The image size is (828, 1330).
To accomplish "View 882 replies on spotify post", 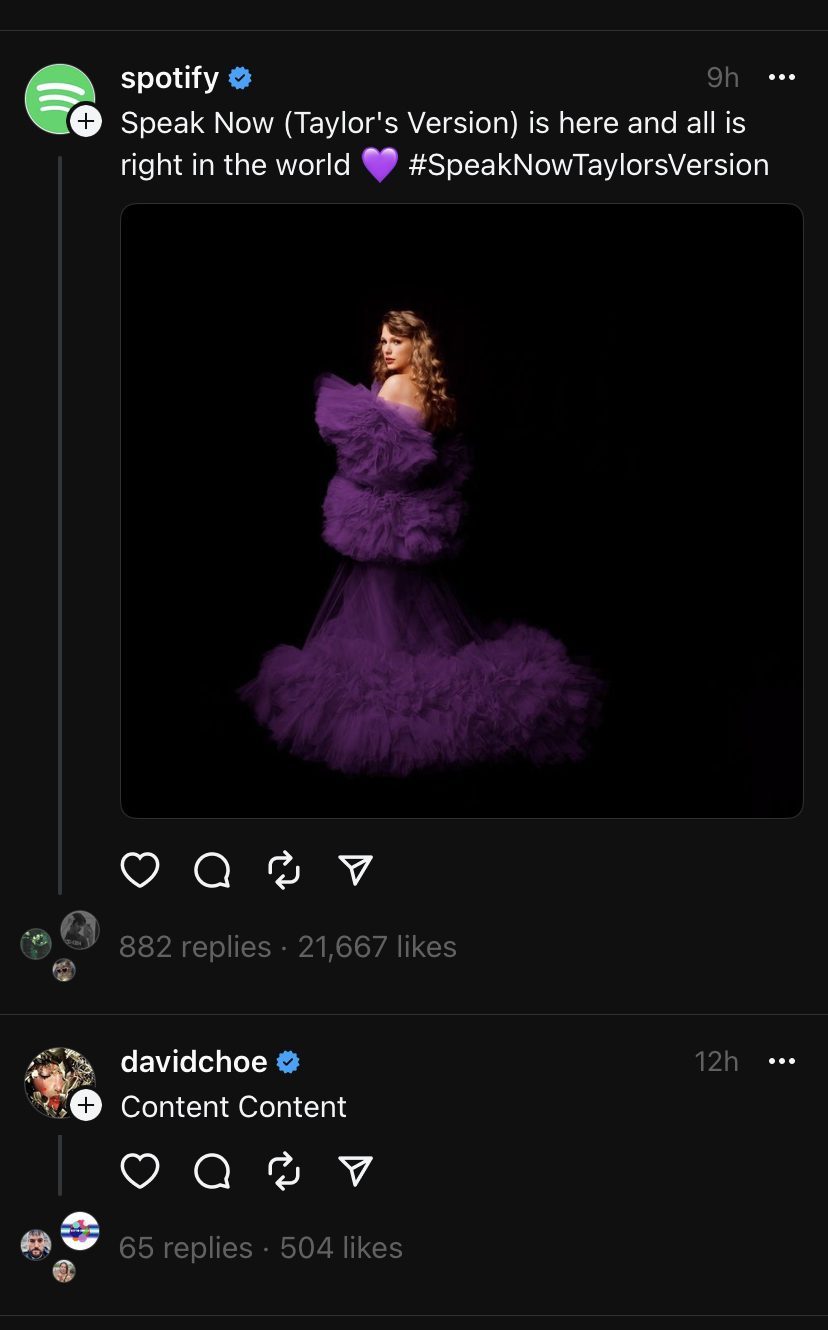I will (195, 947).
